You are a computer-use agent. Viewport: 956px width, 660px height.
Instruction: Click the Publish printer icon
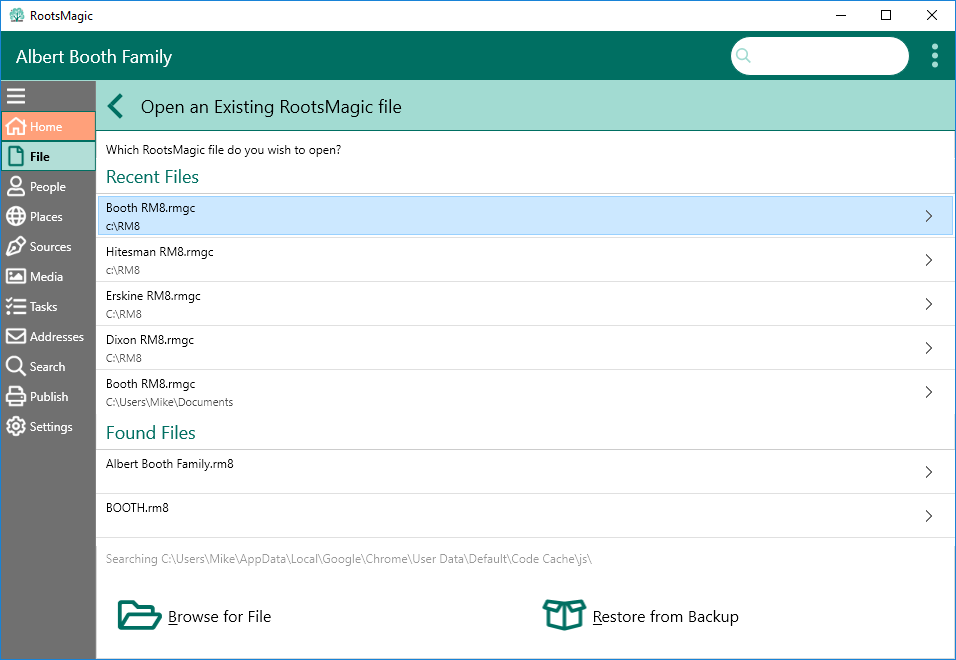(x=16, y=397)
